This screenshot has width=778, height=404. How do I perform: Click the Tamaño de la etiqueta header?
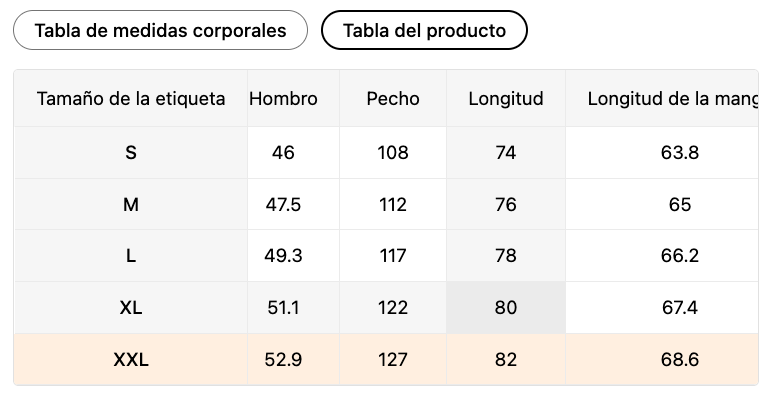click(x=131, y=98)
